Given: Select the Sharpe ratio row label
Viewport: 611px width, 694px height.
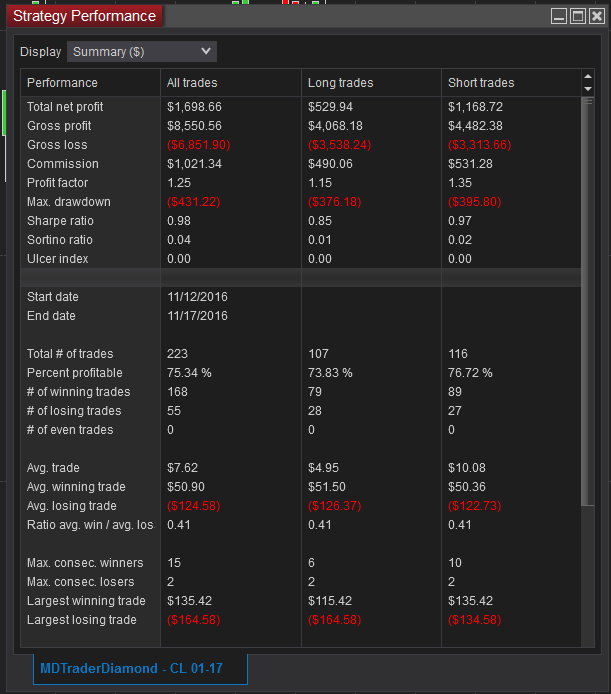Looking at the screenshot, I should pyautogui.click(x=60, y=221).
